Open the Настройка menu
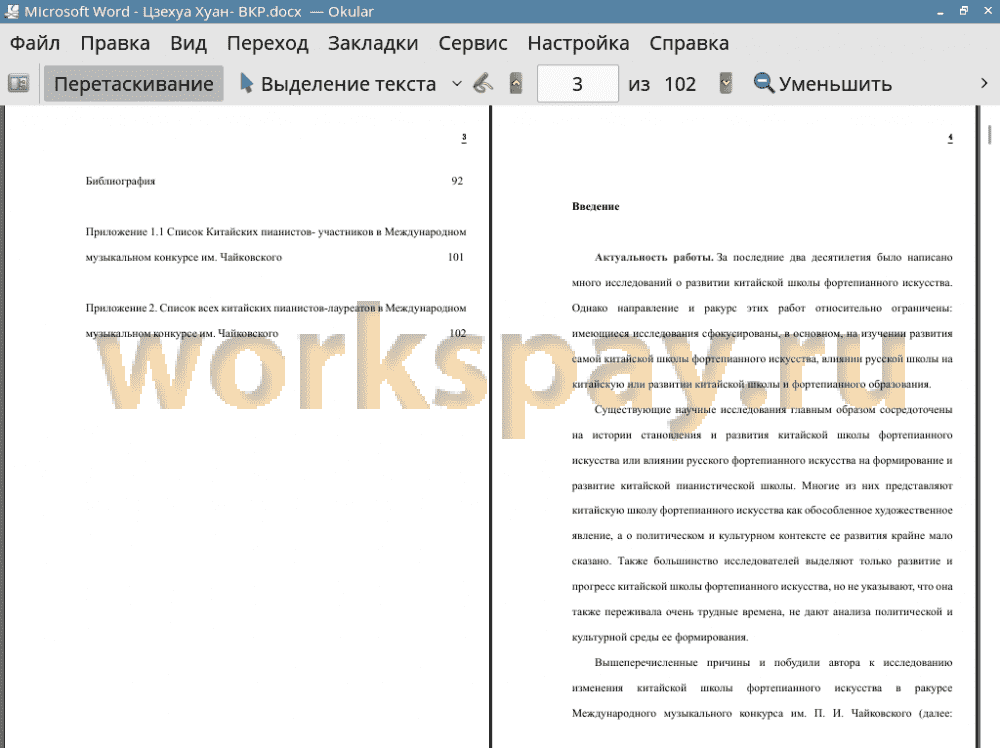This screenshot has width=1000, height=748. pos(578,43)
